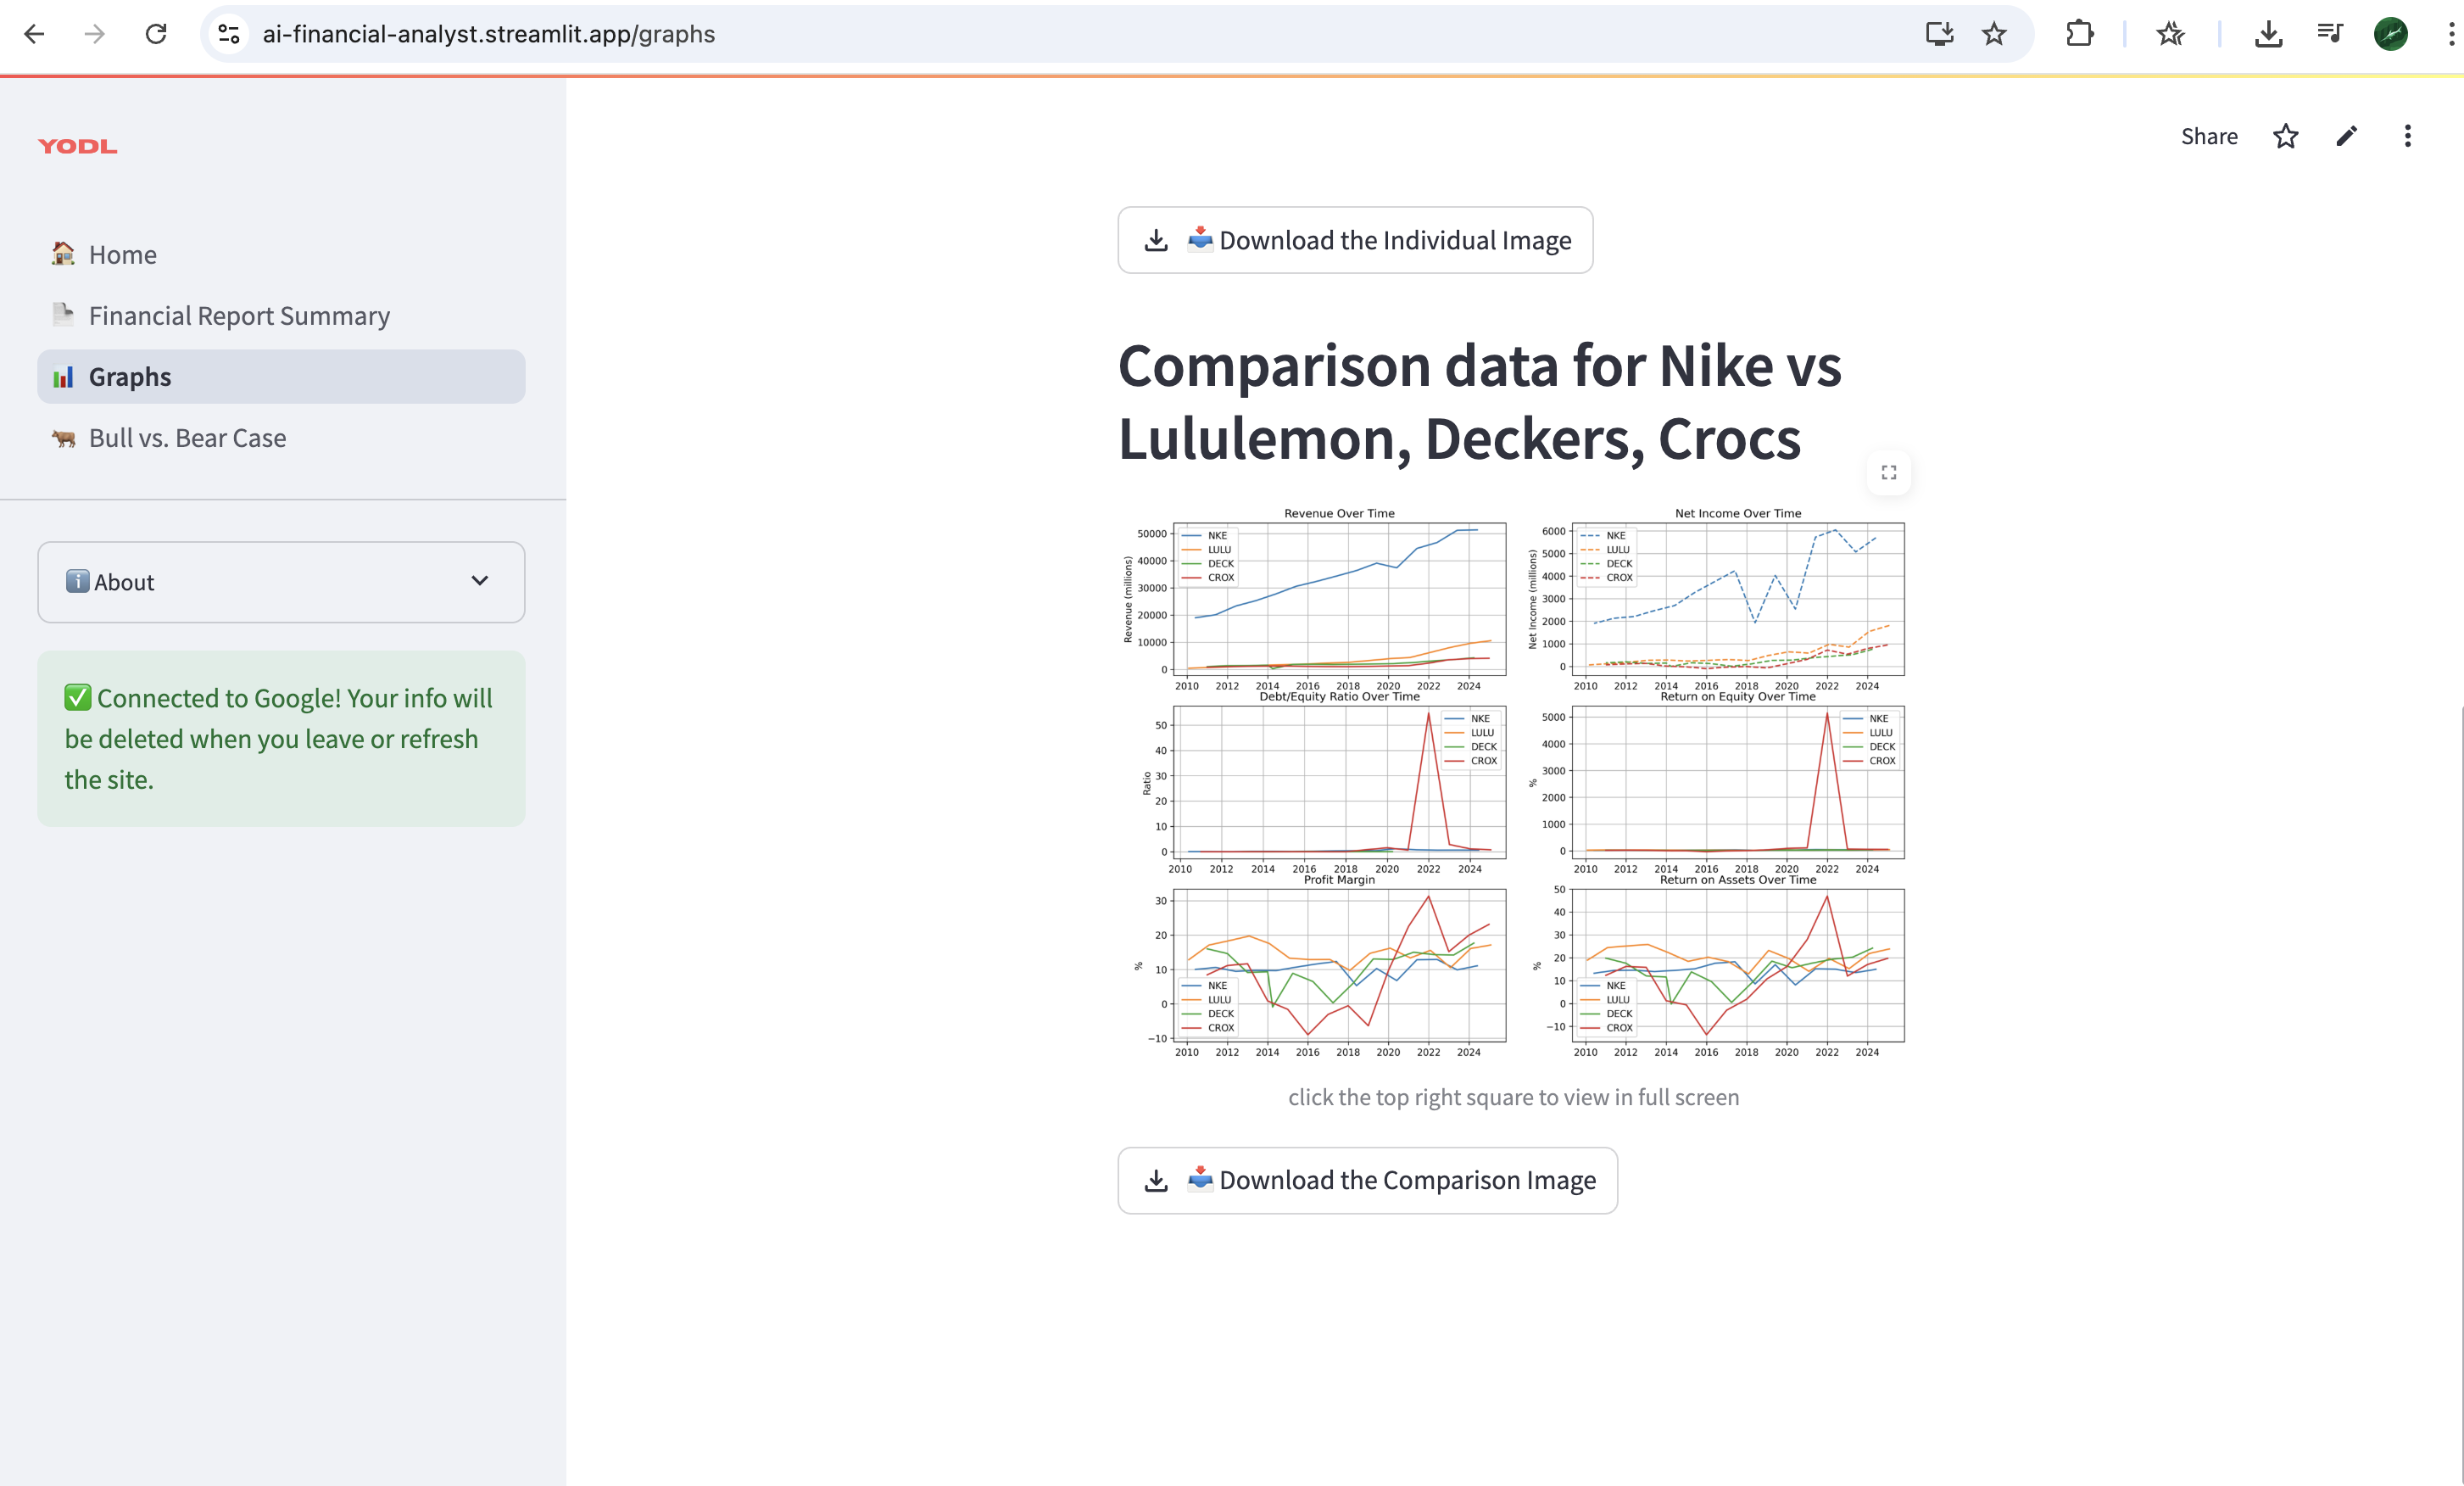Click the About expander chevron arrow

479,581
